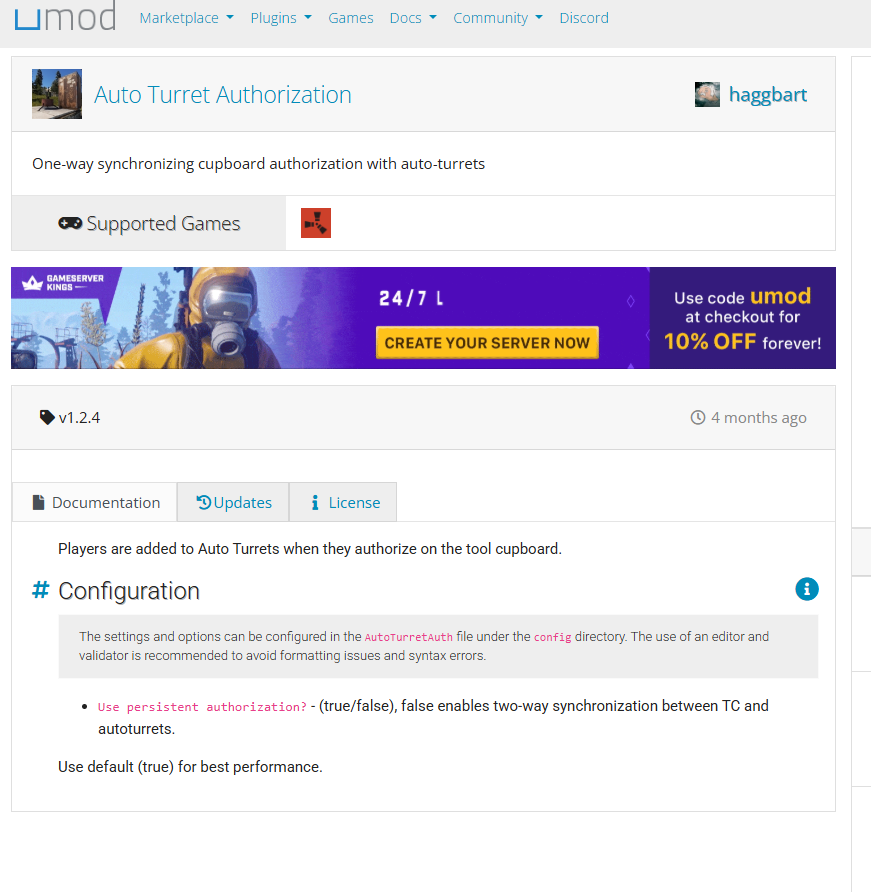Image resolution: width=871 pixels, height=892 pixels.
Task: Select the Documentation tab
Action: 95,502
